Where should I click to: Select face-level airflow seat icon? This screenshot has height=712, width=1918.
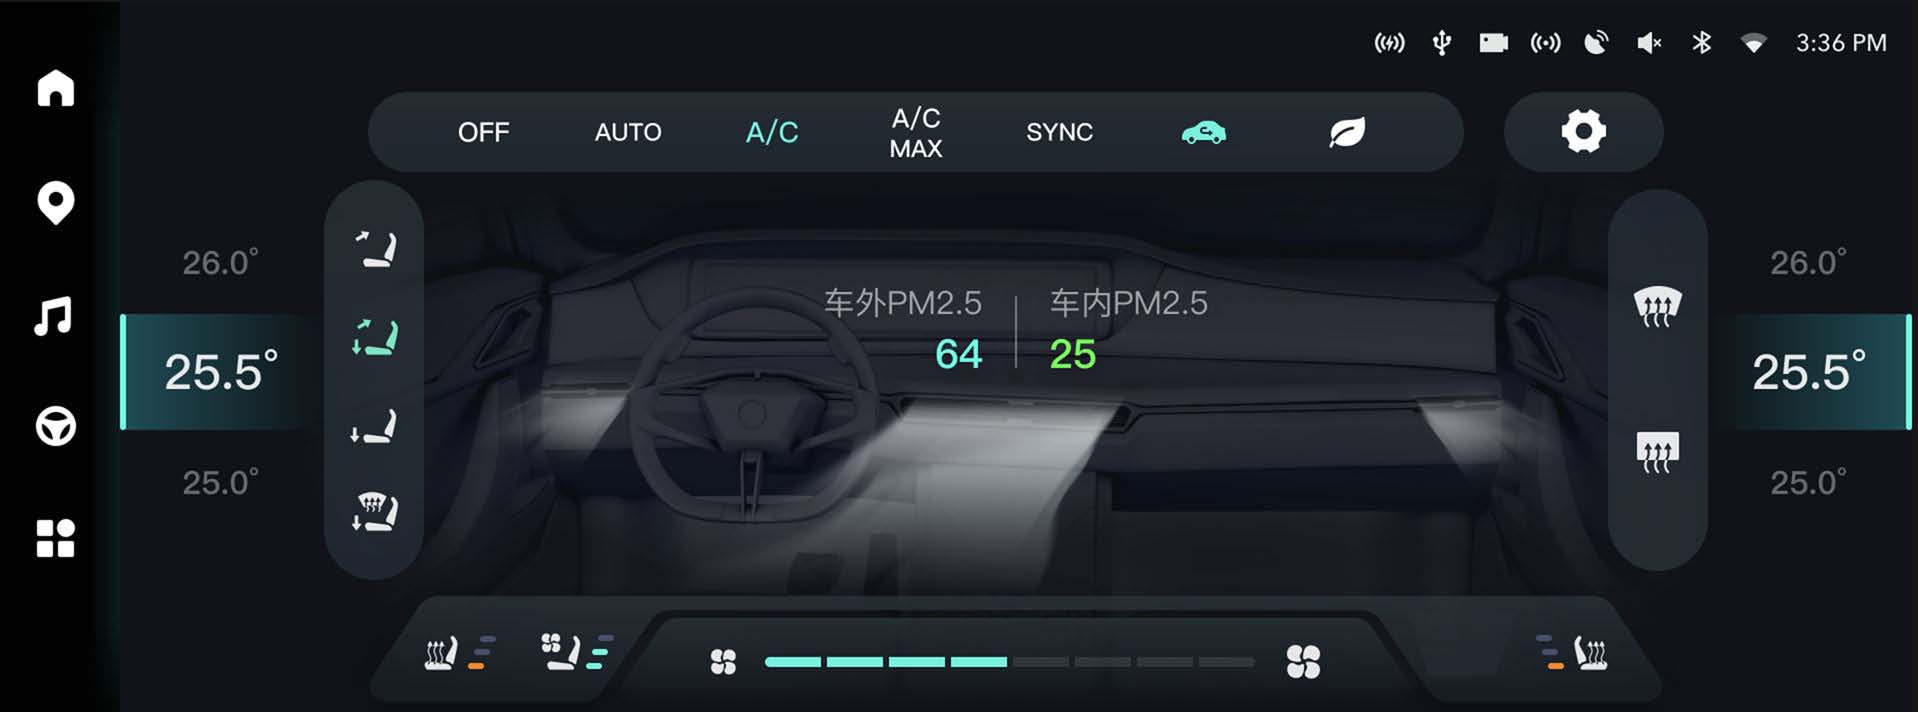click(375, 249)
